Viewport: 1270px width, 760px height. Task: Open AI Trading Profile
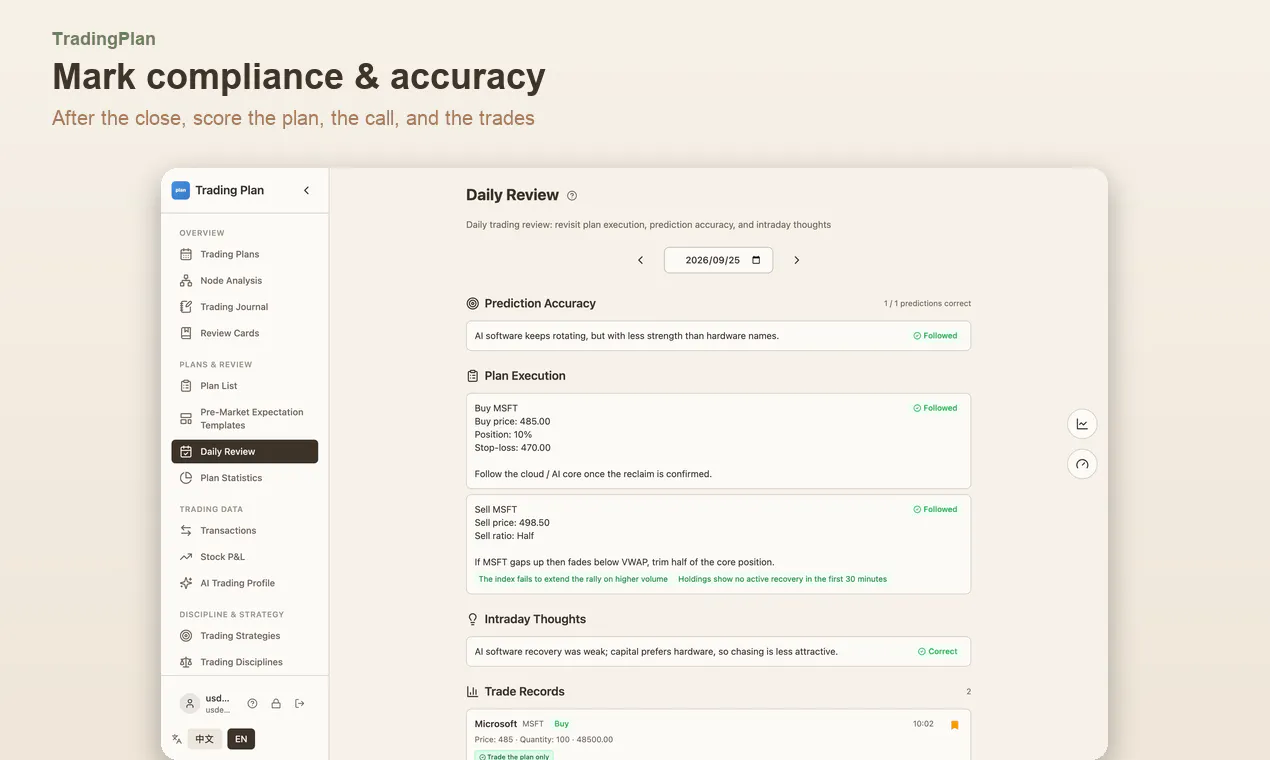245,583
